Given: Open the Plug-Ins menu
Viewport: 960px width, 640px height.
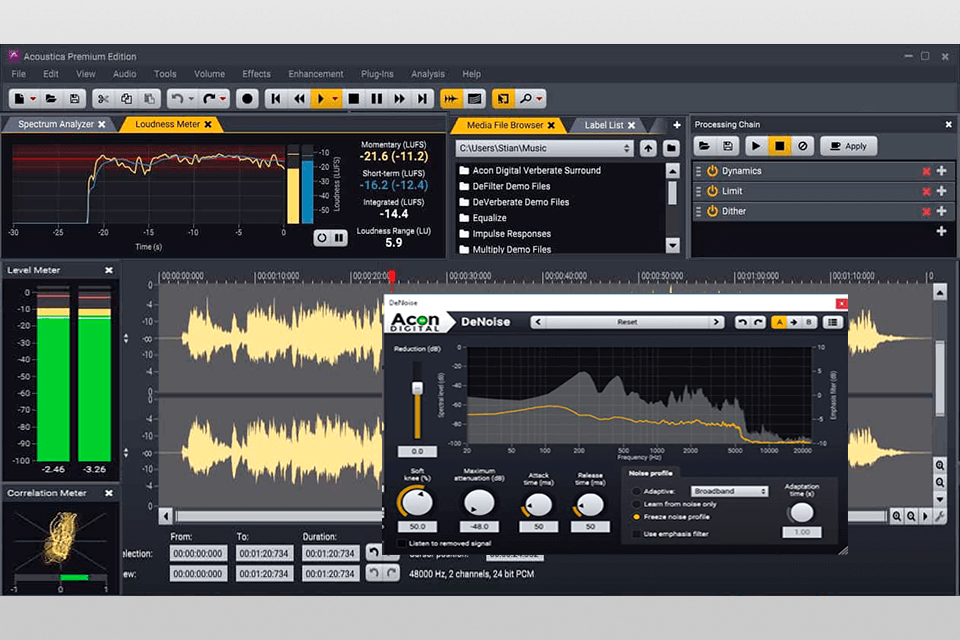Looking at the screenshot, I should click(x=377, y=73).
